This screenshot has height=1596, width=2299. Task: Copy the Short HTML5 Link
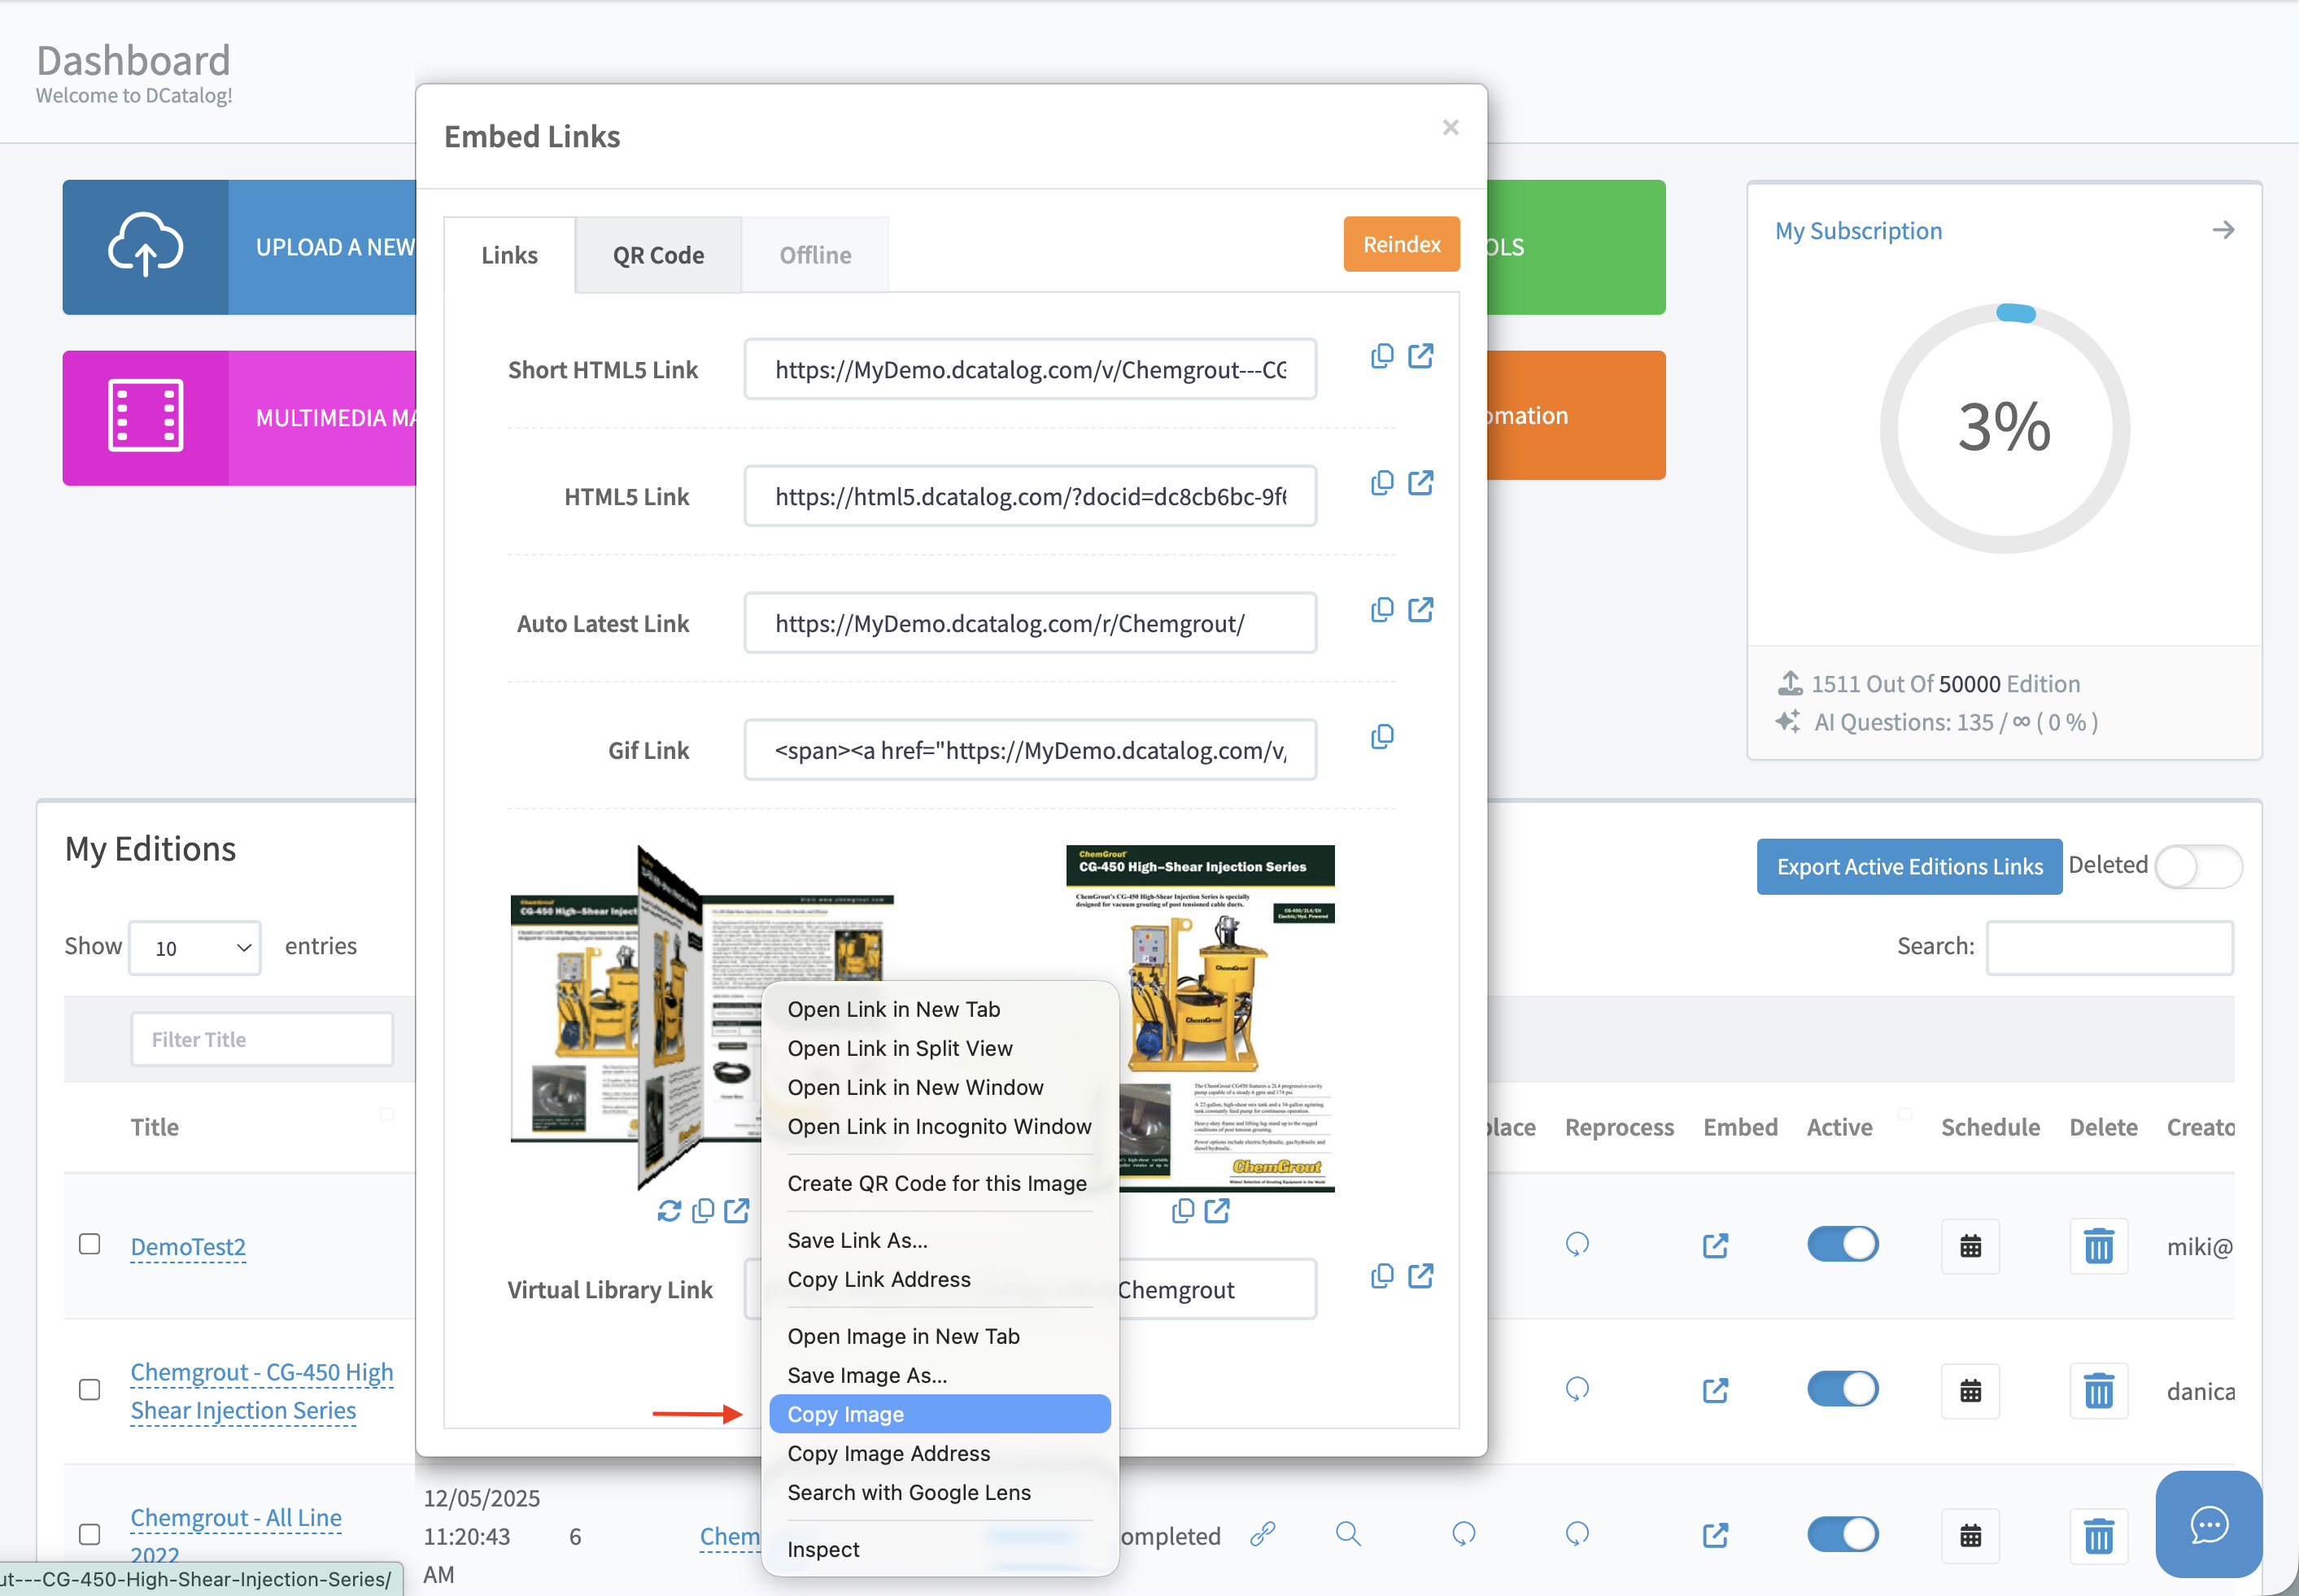click(1381, 356)
